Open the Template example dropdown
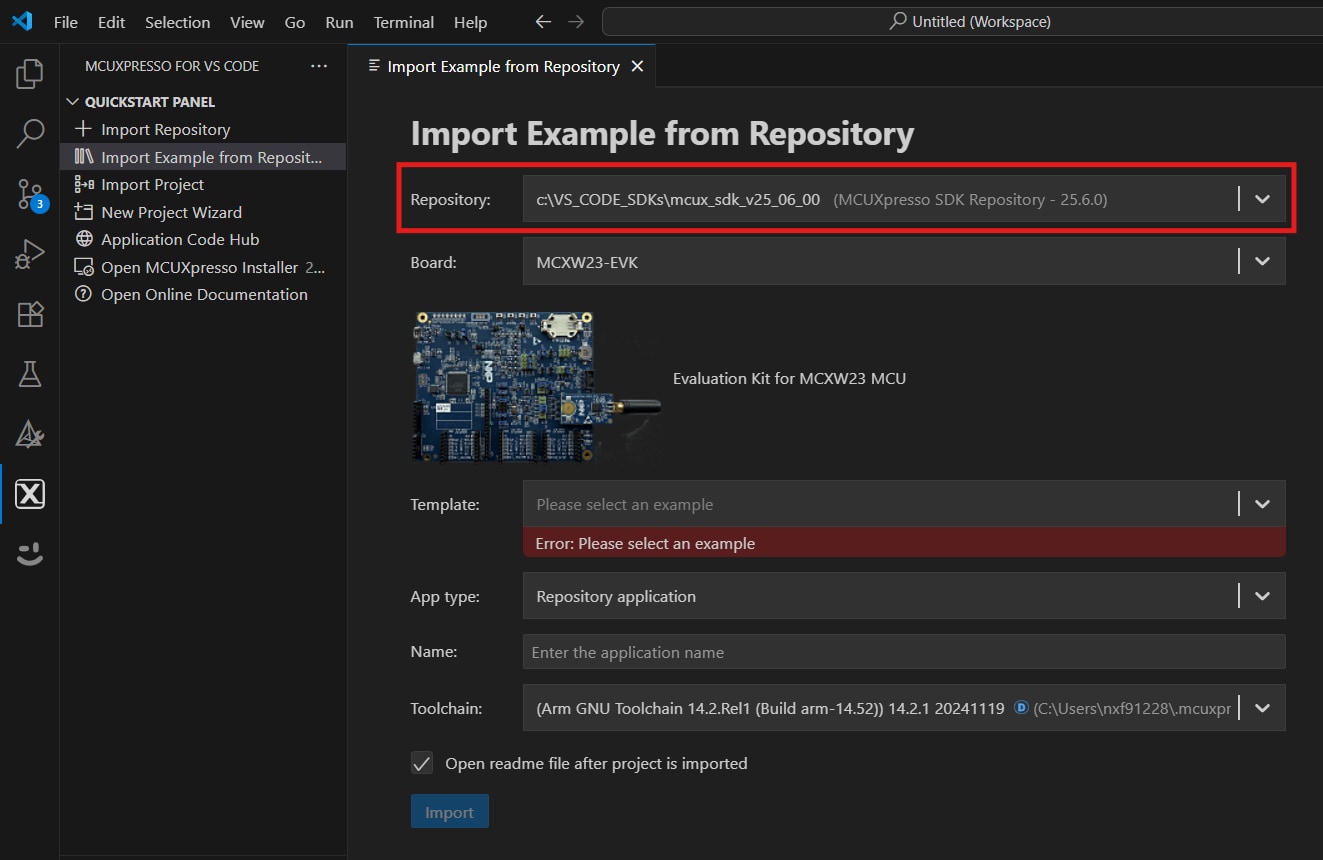This screenshot has width=1323, height=860. click(x=1262, y=505)
